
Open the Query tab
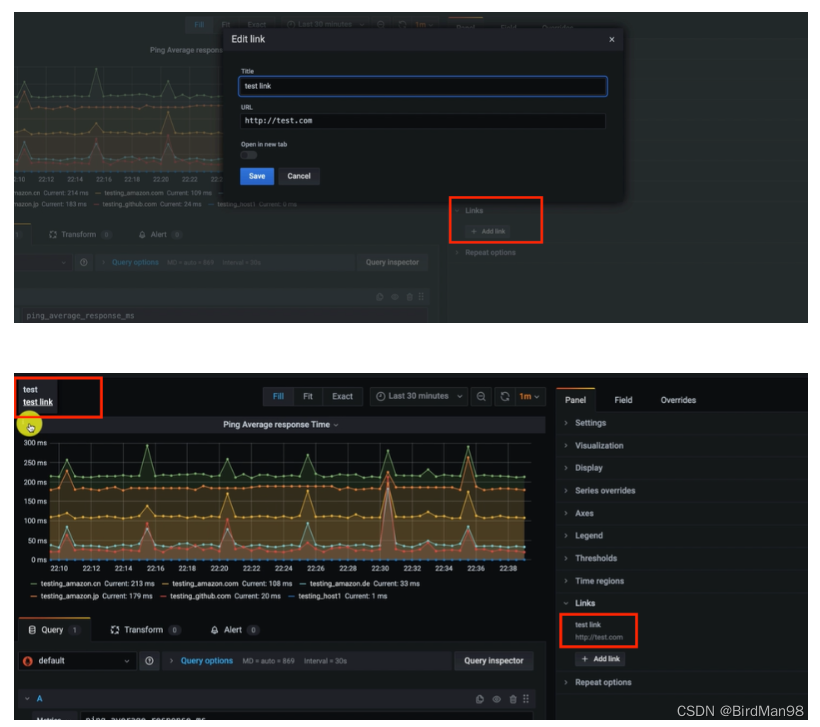point(54,630)
